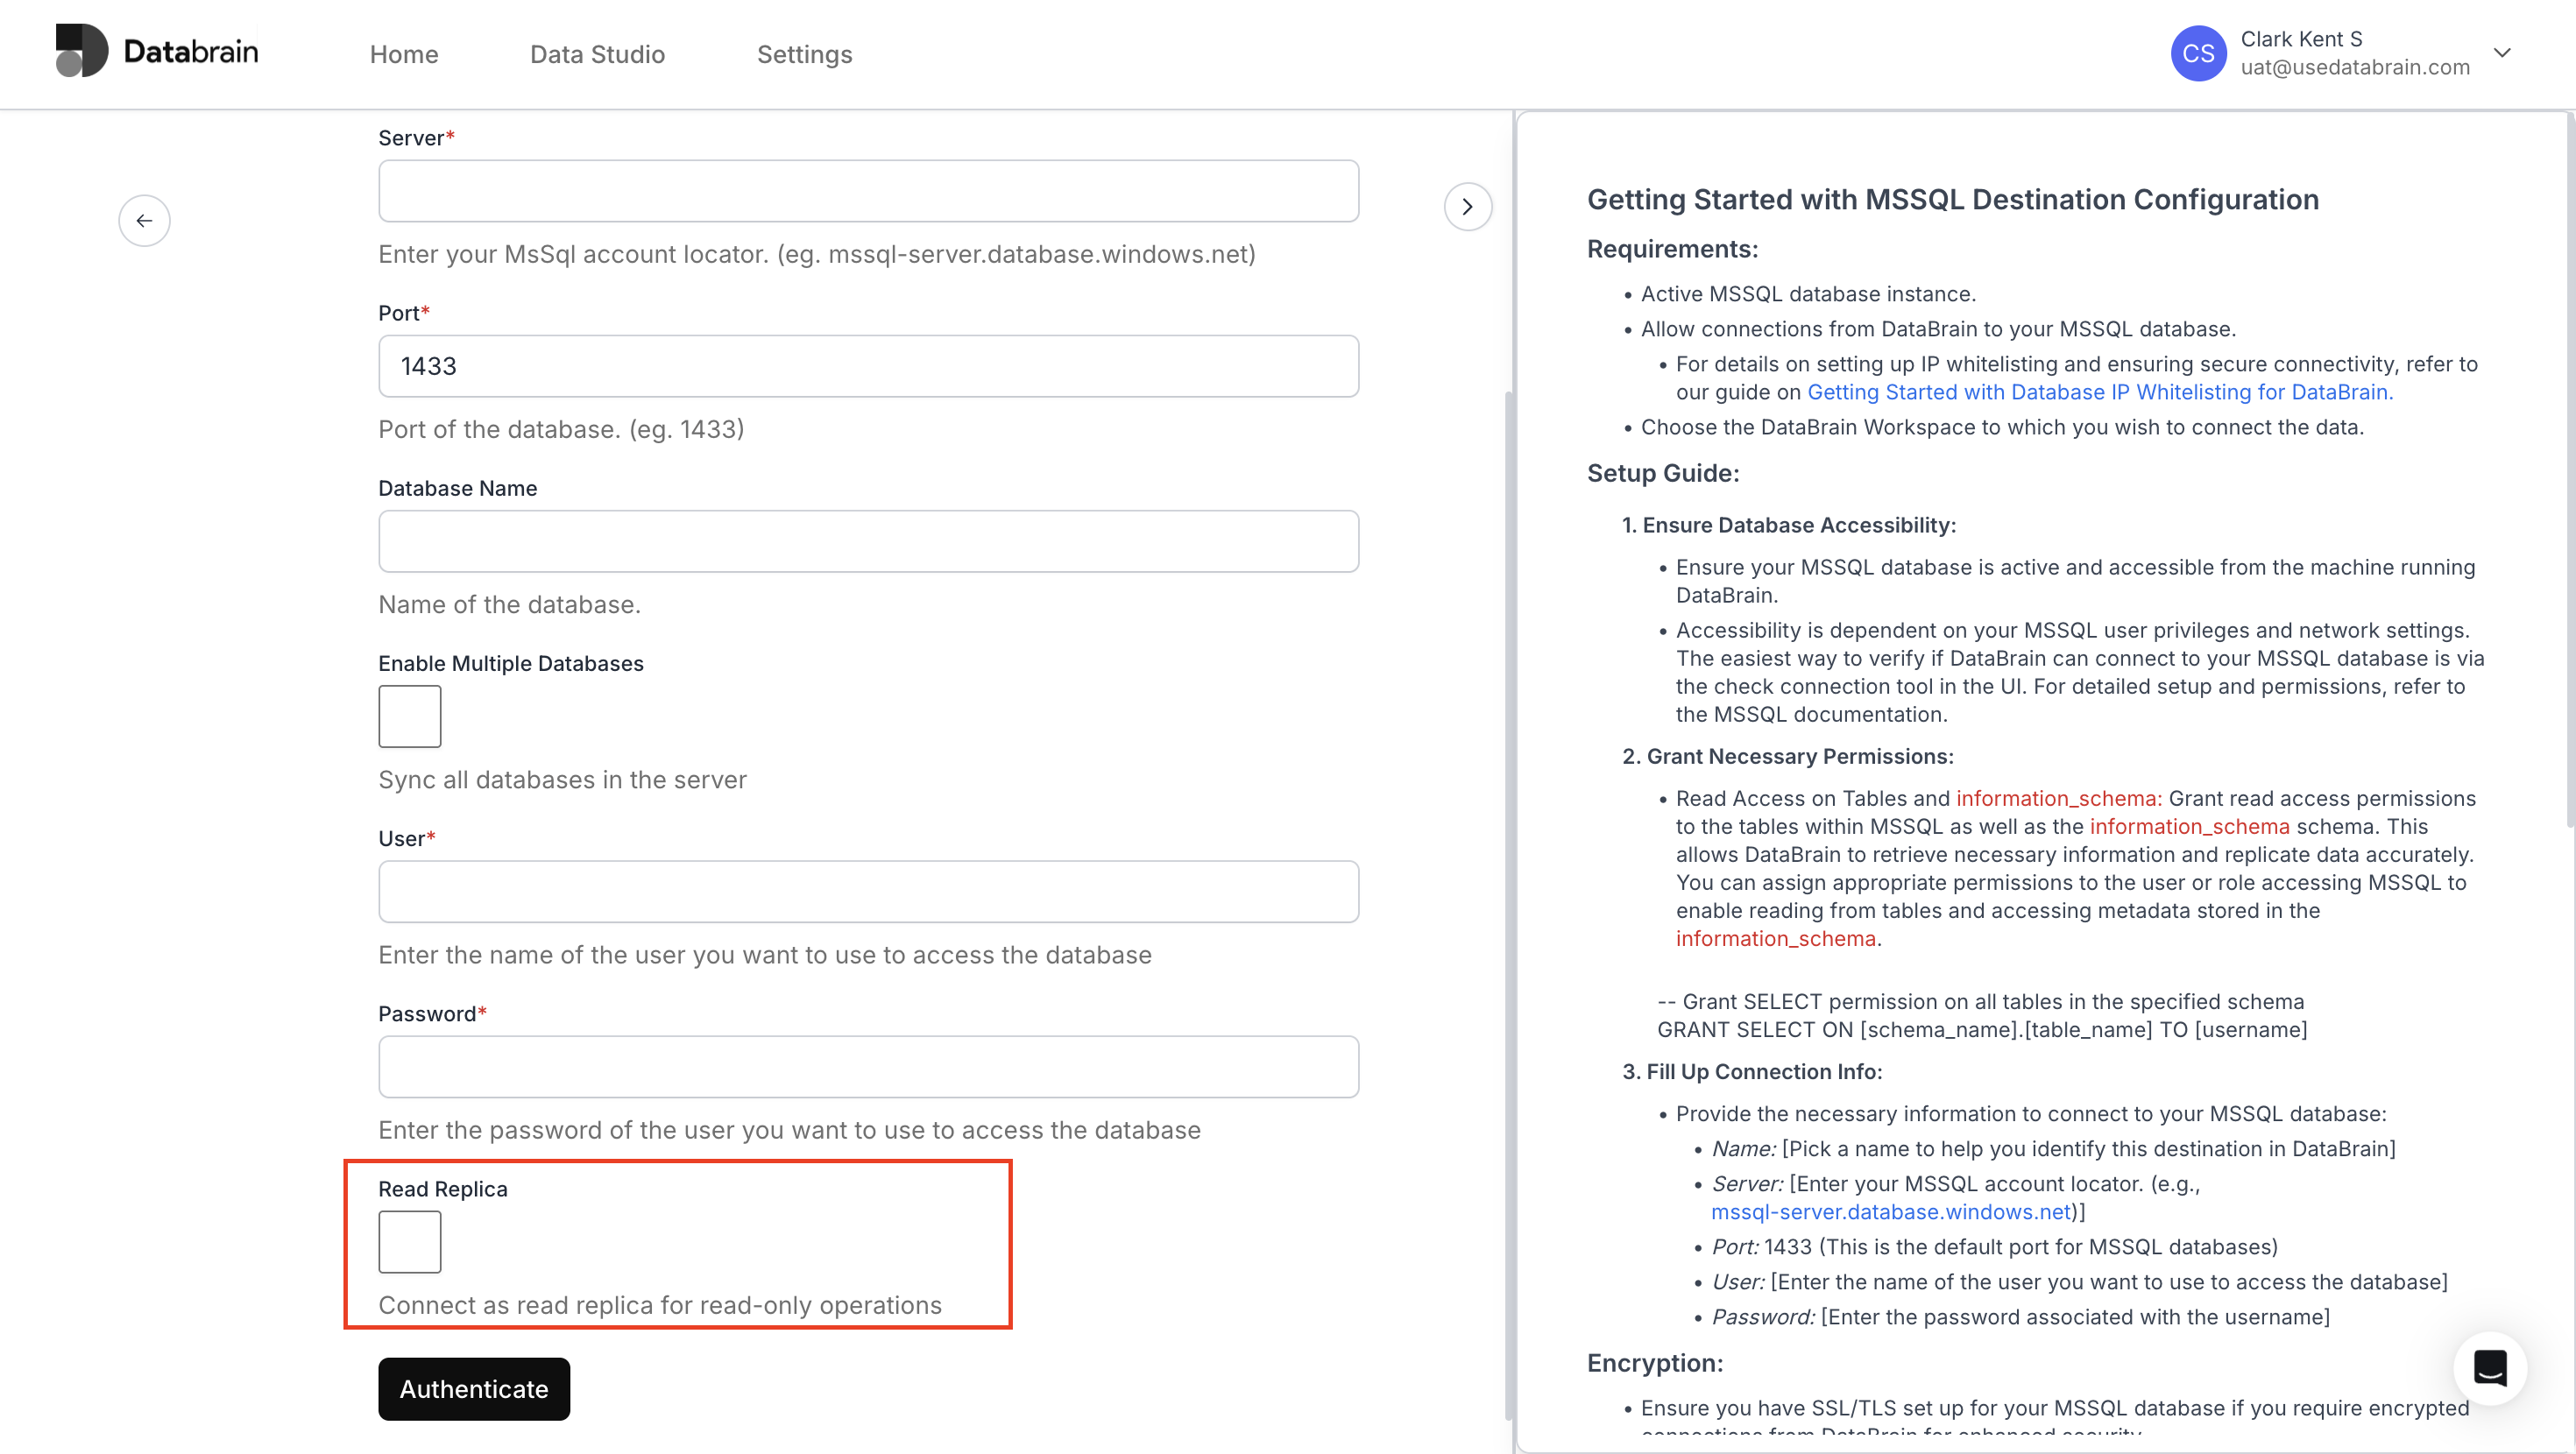Click into the Server input field
Image resolution: width=2576 pixels, height=1454 pixels.
pyautogui.click(x=868, y=191)
